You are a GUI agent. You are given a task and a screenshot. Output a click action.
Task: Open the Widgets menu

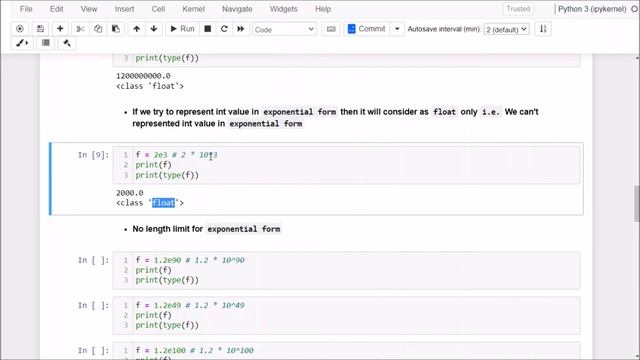(x=283, y=9)
